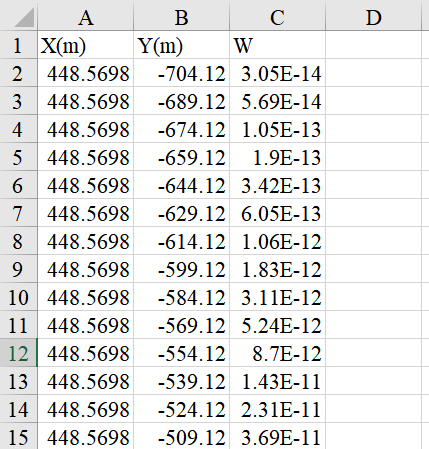Screen dimensions: 429x449
Task: Select cell with value -599.12
Action: [x=182, y=269]
